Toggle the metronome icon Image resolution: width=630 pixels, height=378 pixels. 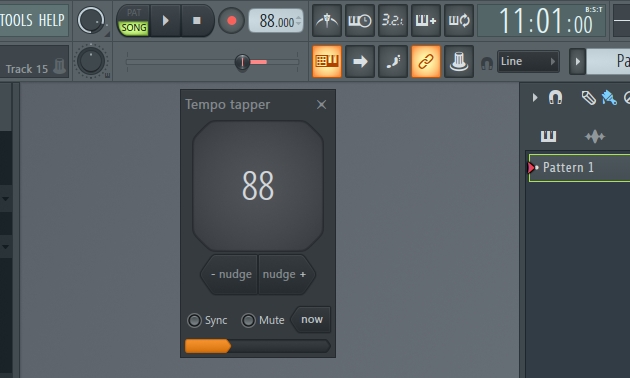(x=327, y=20)
